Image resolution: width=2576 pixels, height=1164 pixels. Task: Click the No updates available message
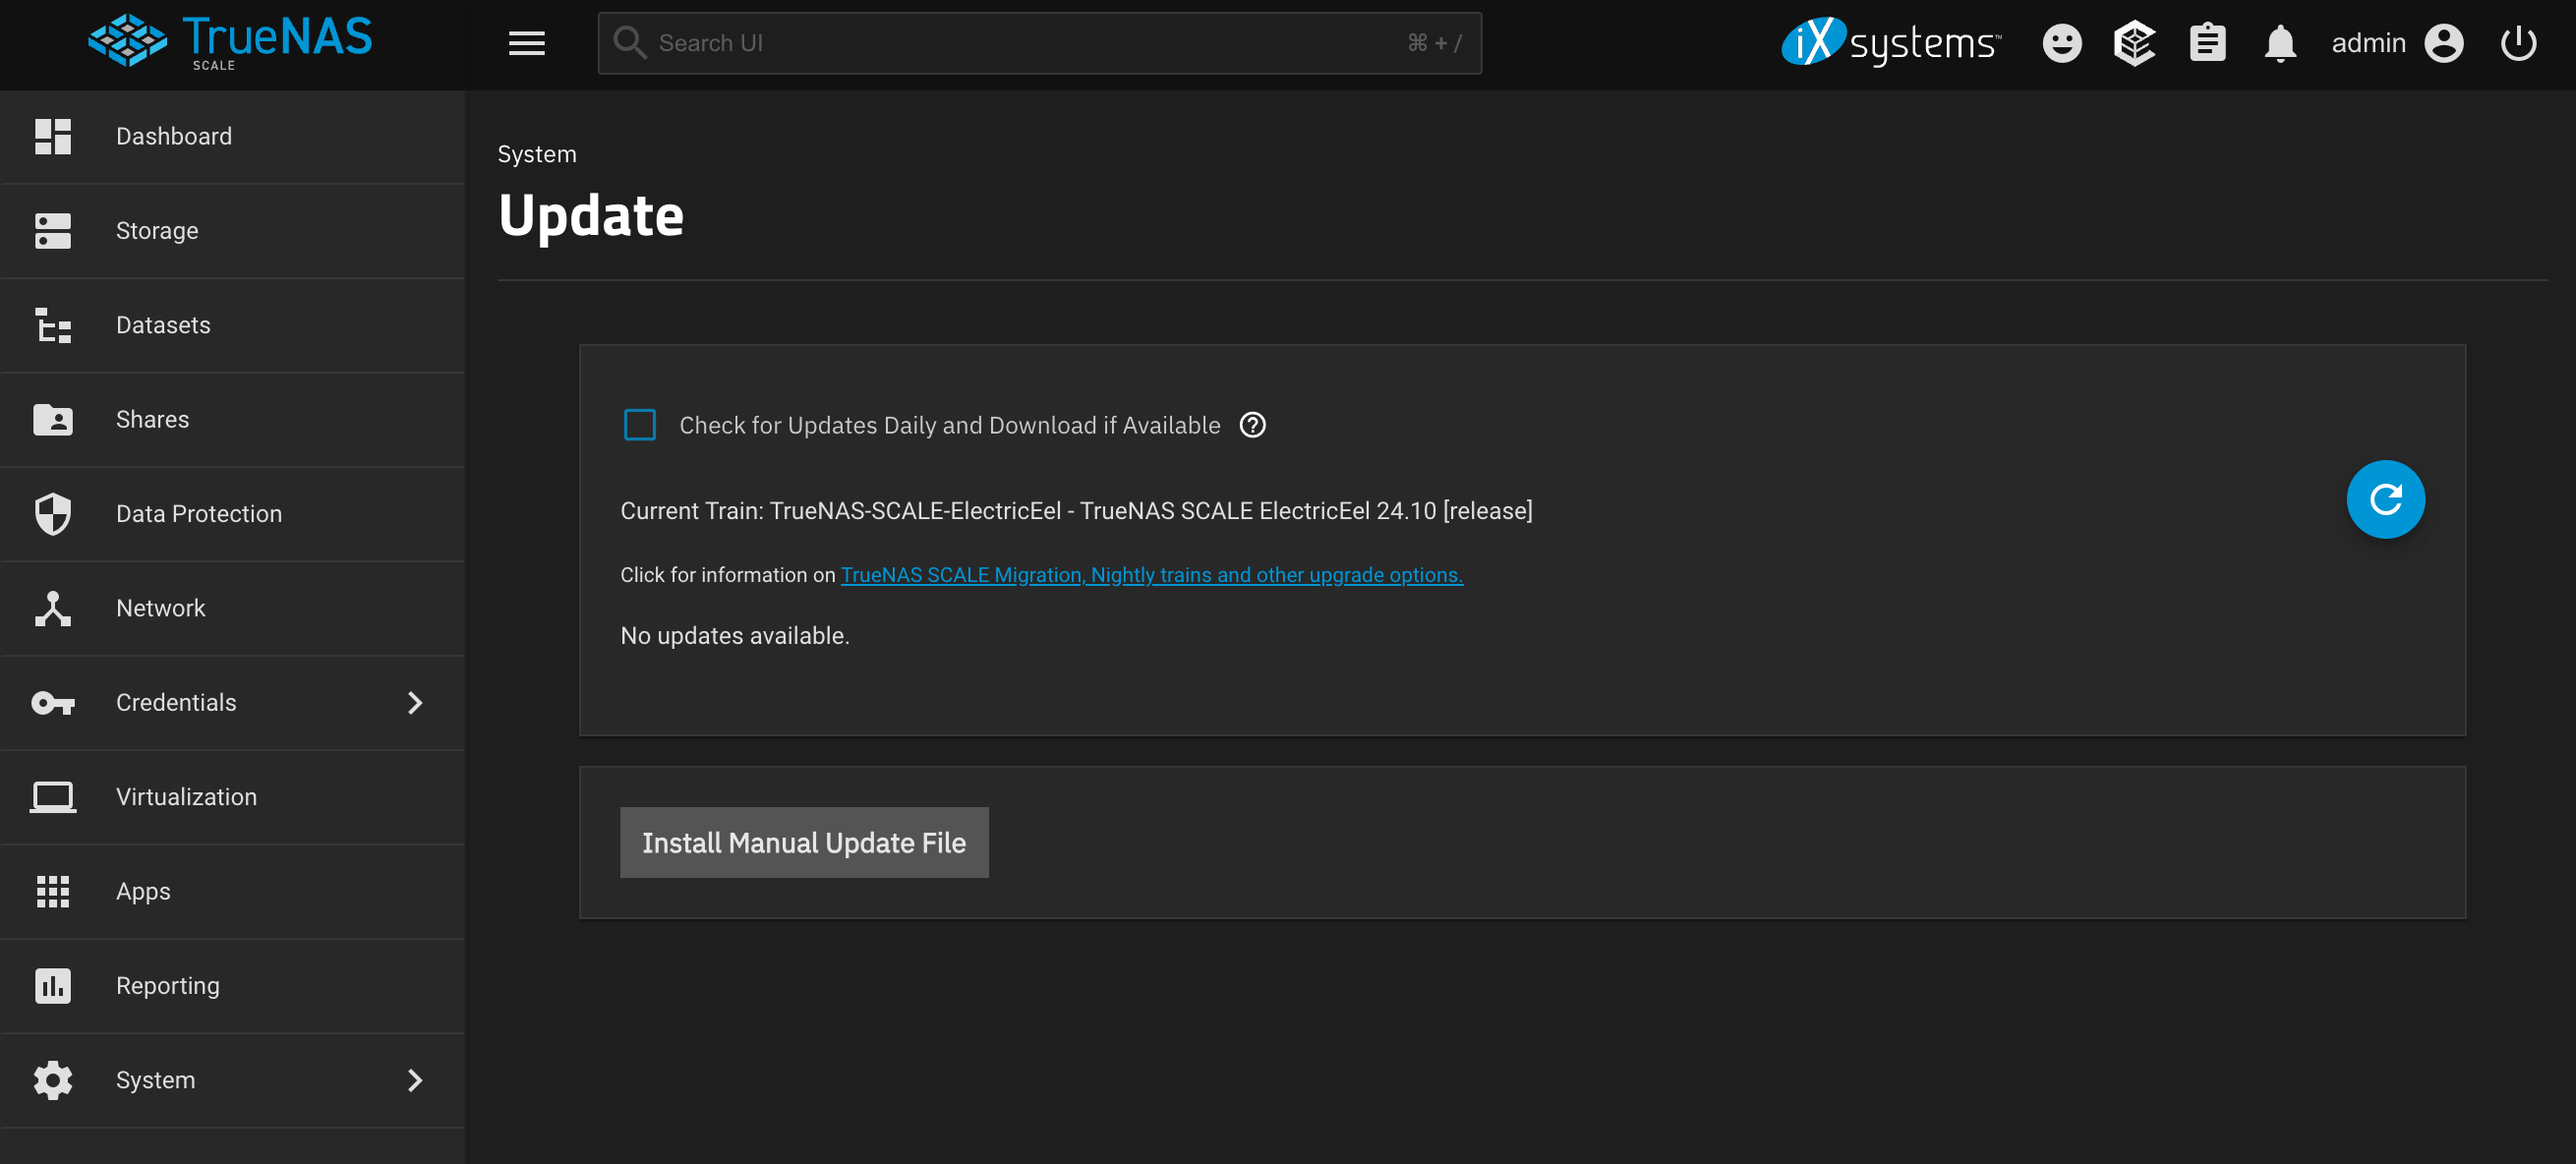[735, 635]
